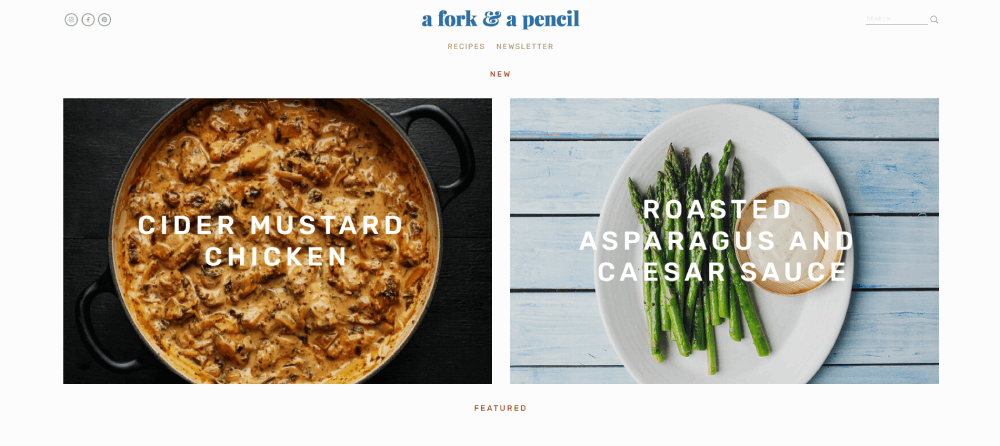The height and width of the screenshot is (446, 1000).
Task: Click the NEW section heading
Action: point(501,74)
